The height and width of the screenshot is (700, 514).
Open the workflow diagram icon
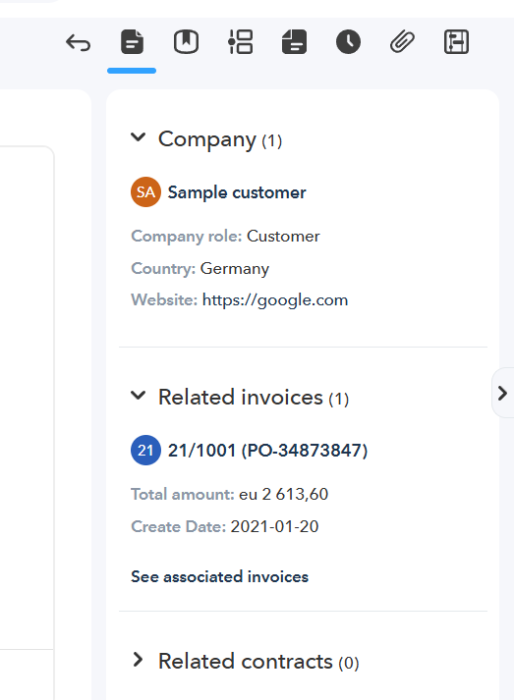[456, 42]
